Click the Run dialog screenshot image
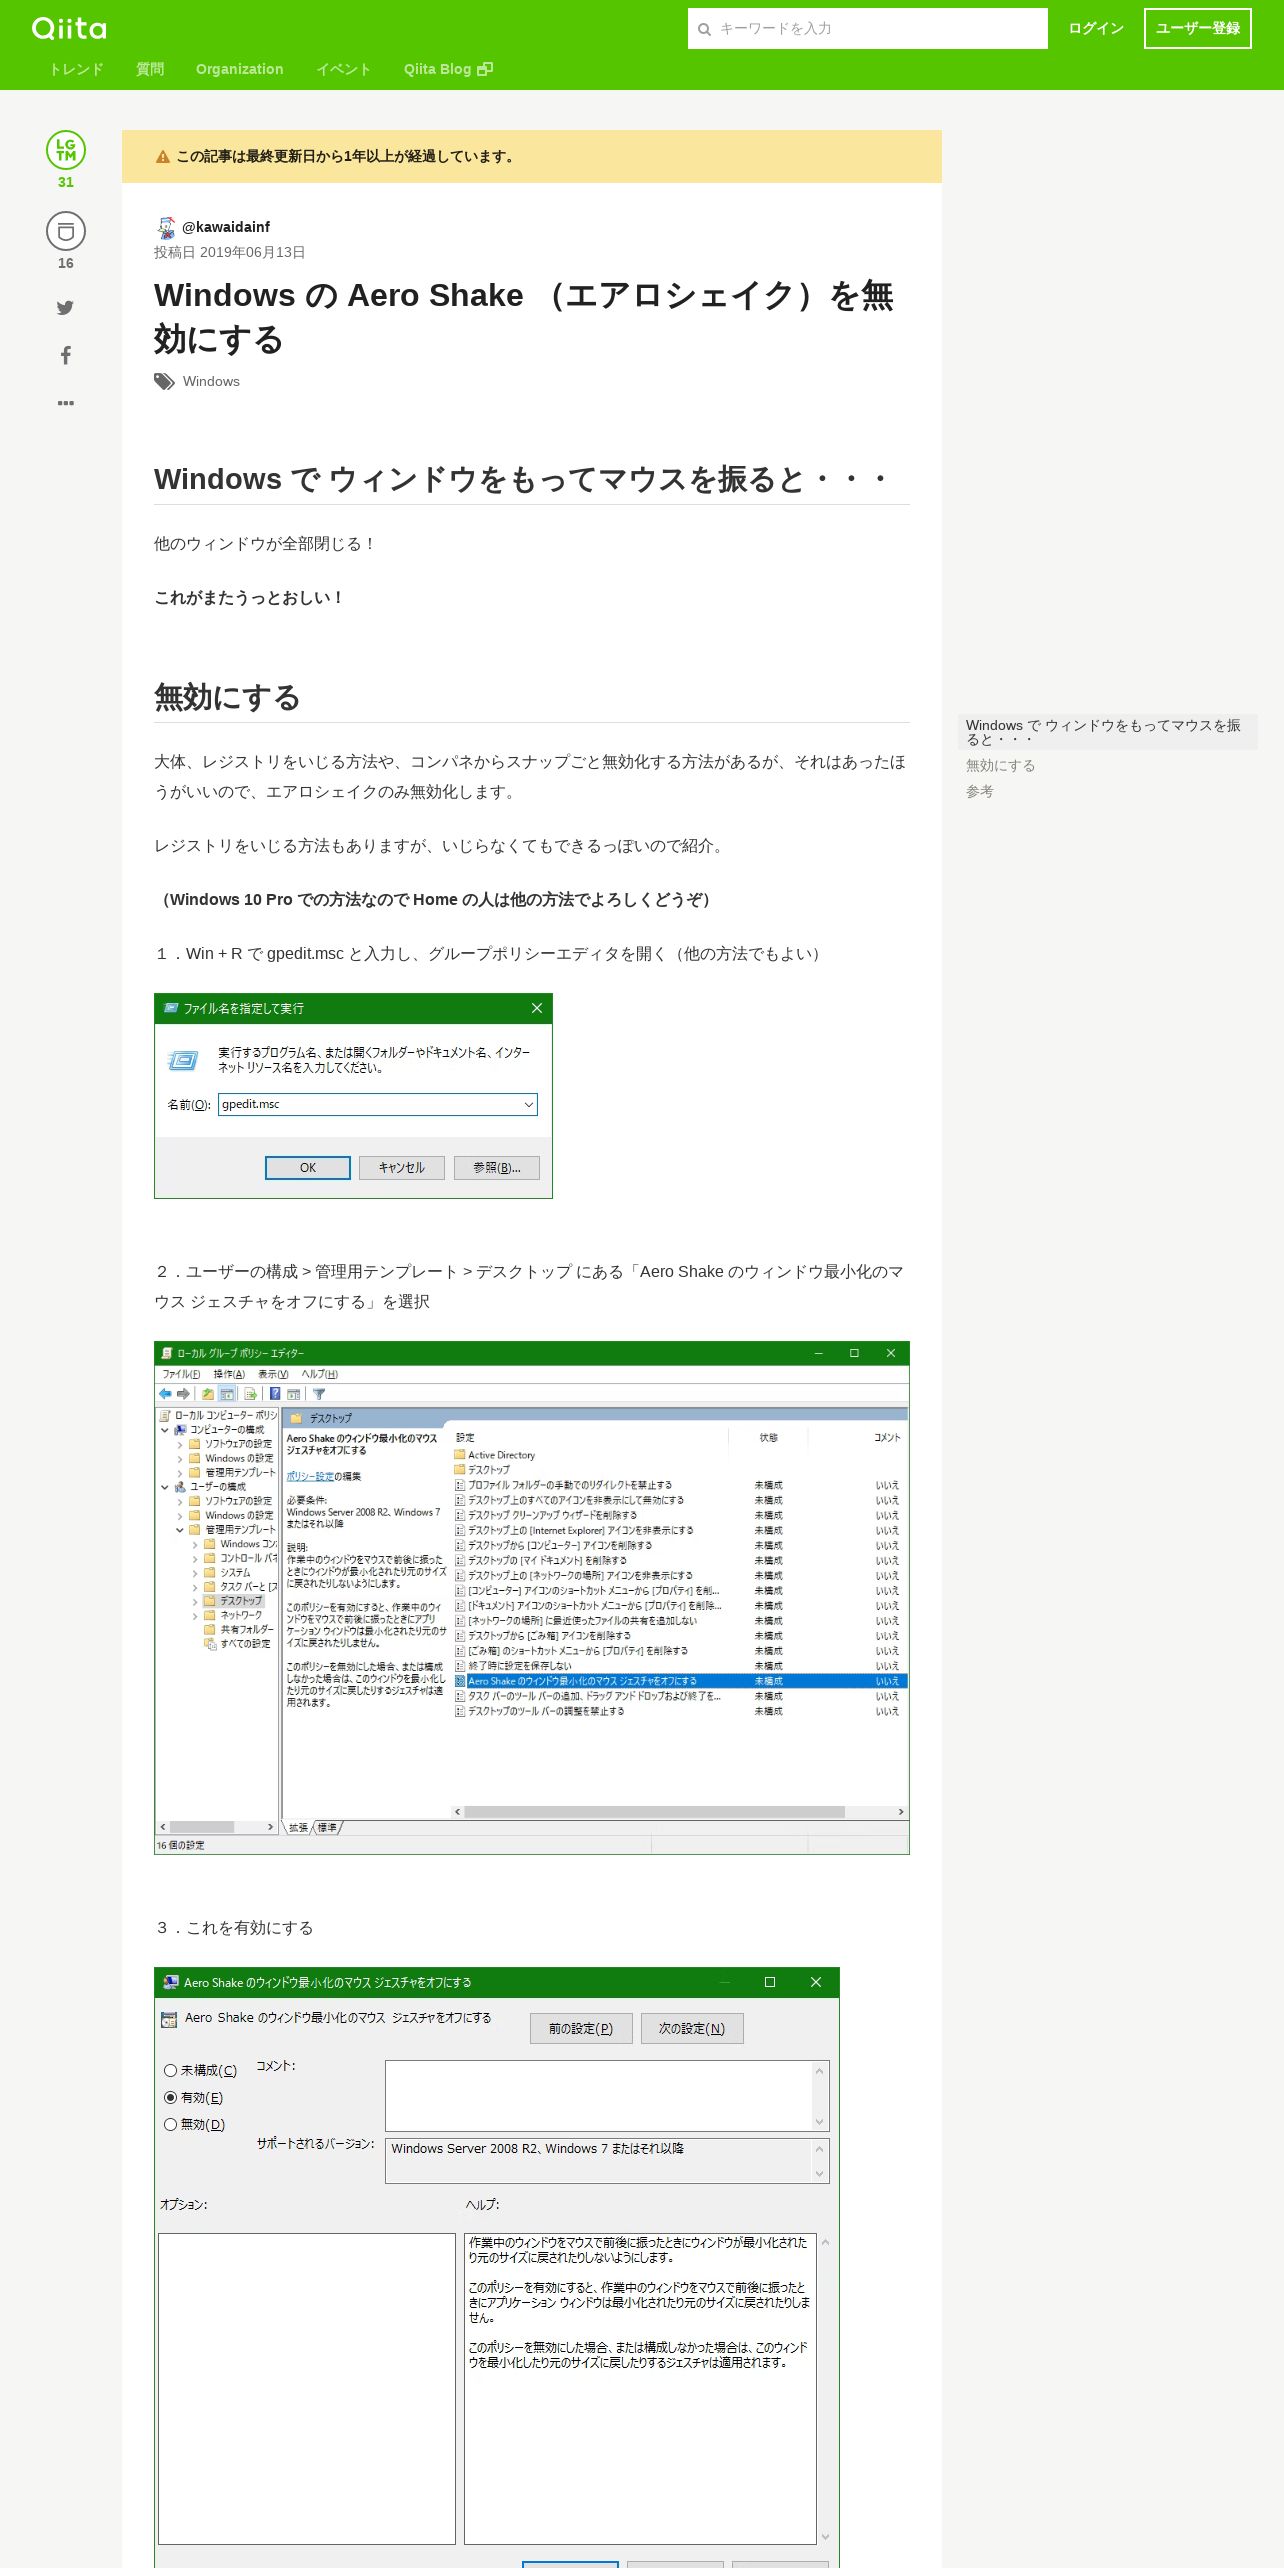 point(353,1096)
